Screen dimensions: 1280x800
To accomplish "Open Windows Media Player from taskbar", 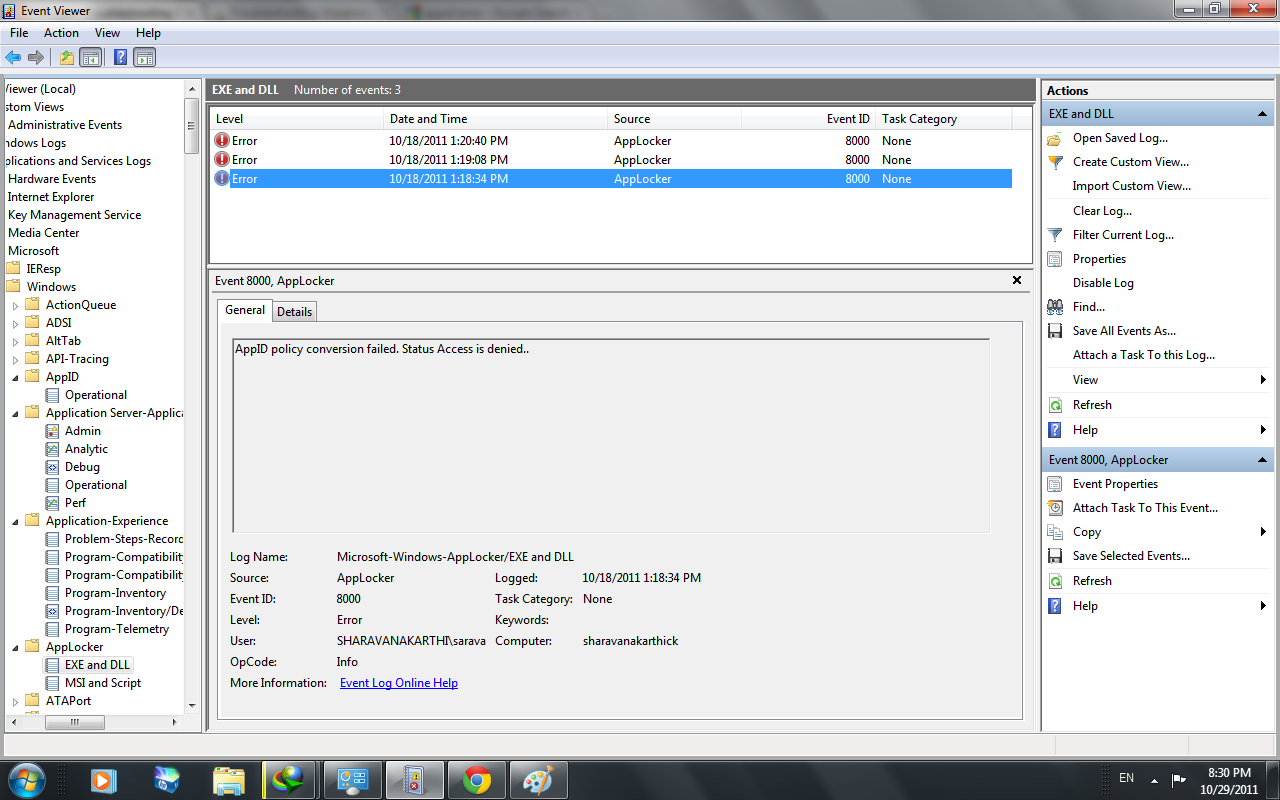I will pyautogui.click(x=103, y=779).
